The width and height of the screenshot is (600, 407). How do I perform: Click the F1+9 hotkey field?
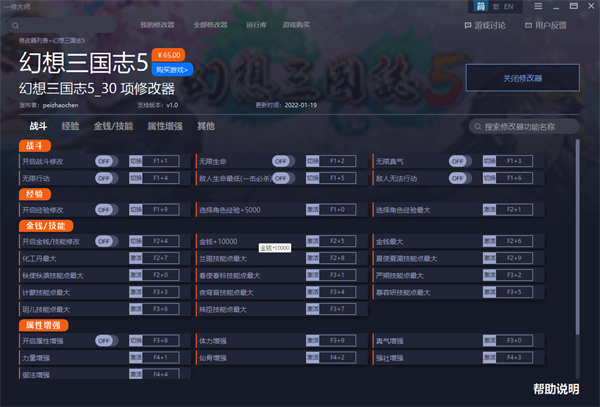pyautogui.click(x=160, y=210)
